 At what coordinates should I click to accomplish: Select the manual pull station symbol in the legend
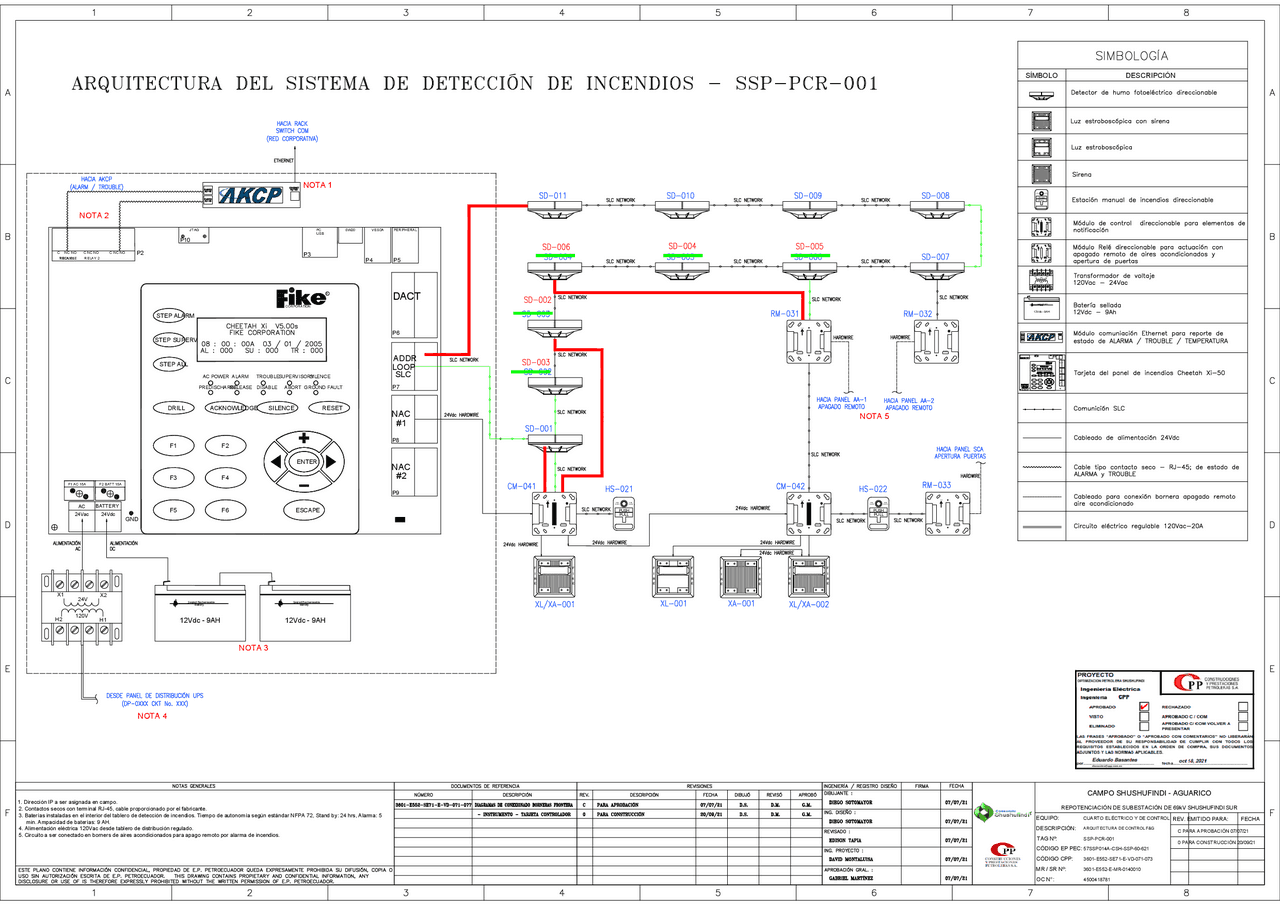[1041, 198]
